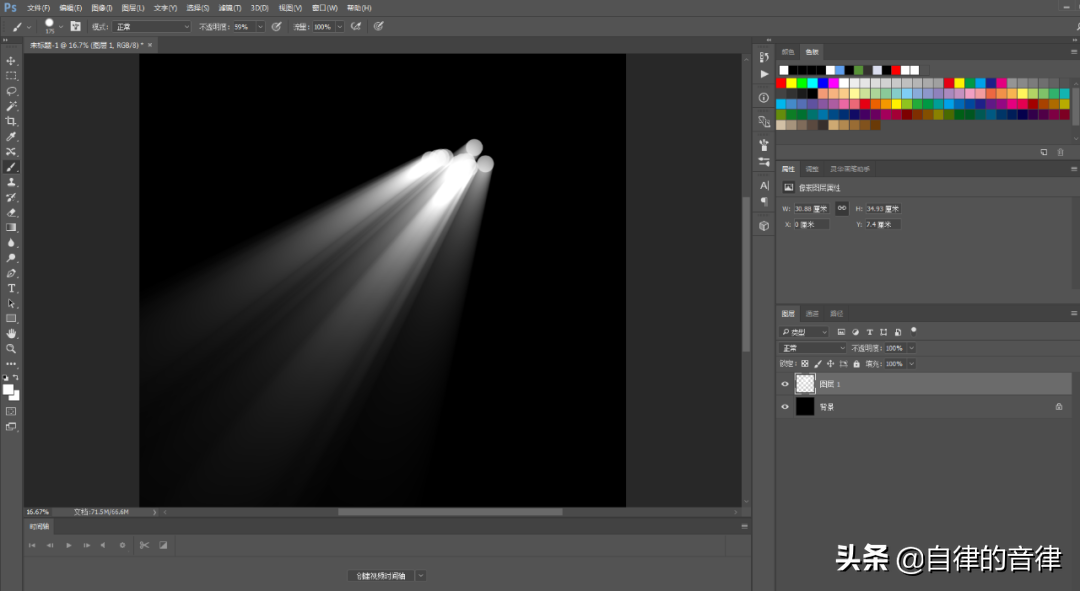Image resolution: width=1080 pixels, height=591 pixels.
Task: Open the brush settings panel button
Action: [76, 26]
